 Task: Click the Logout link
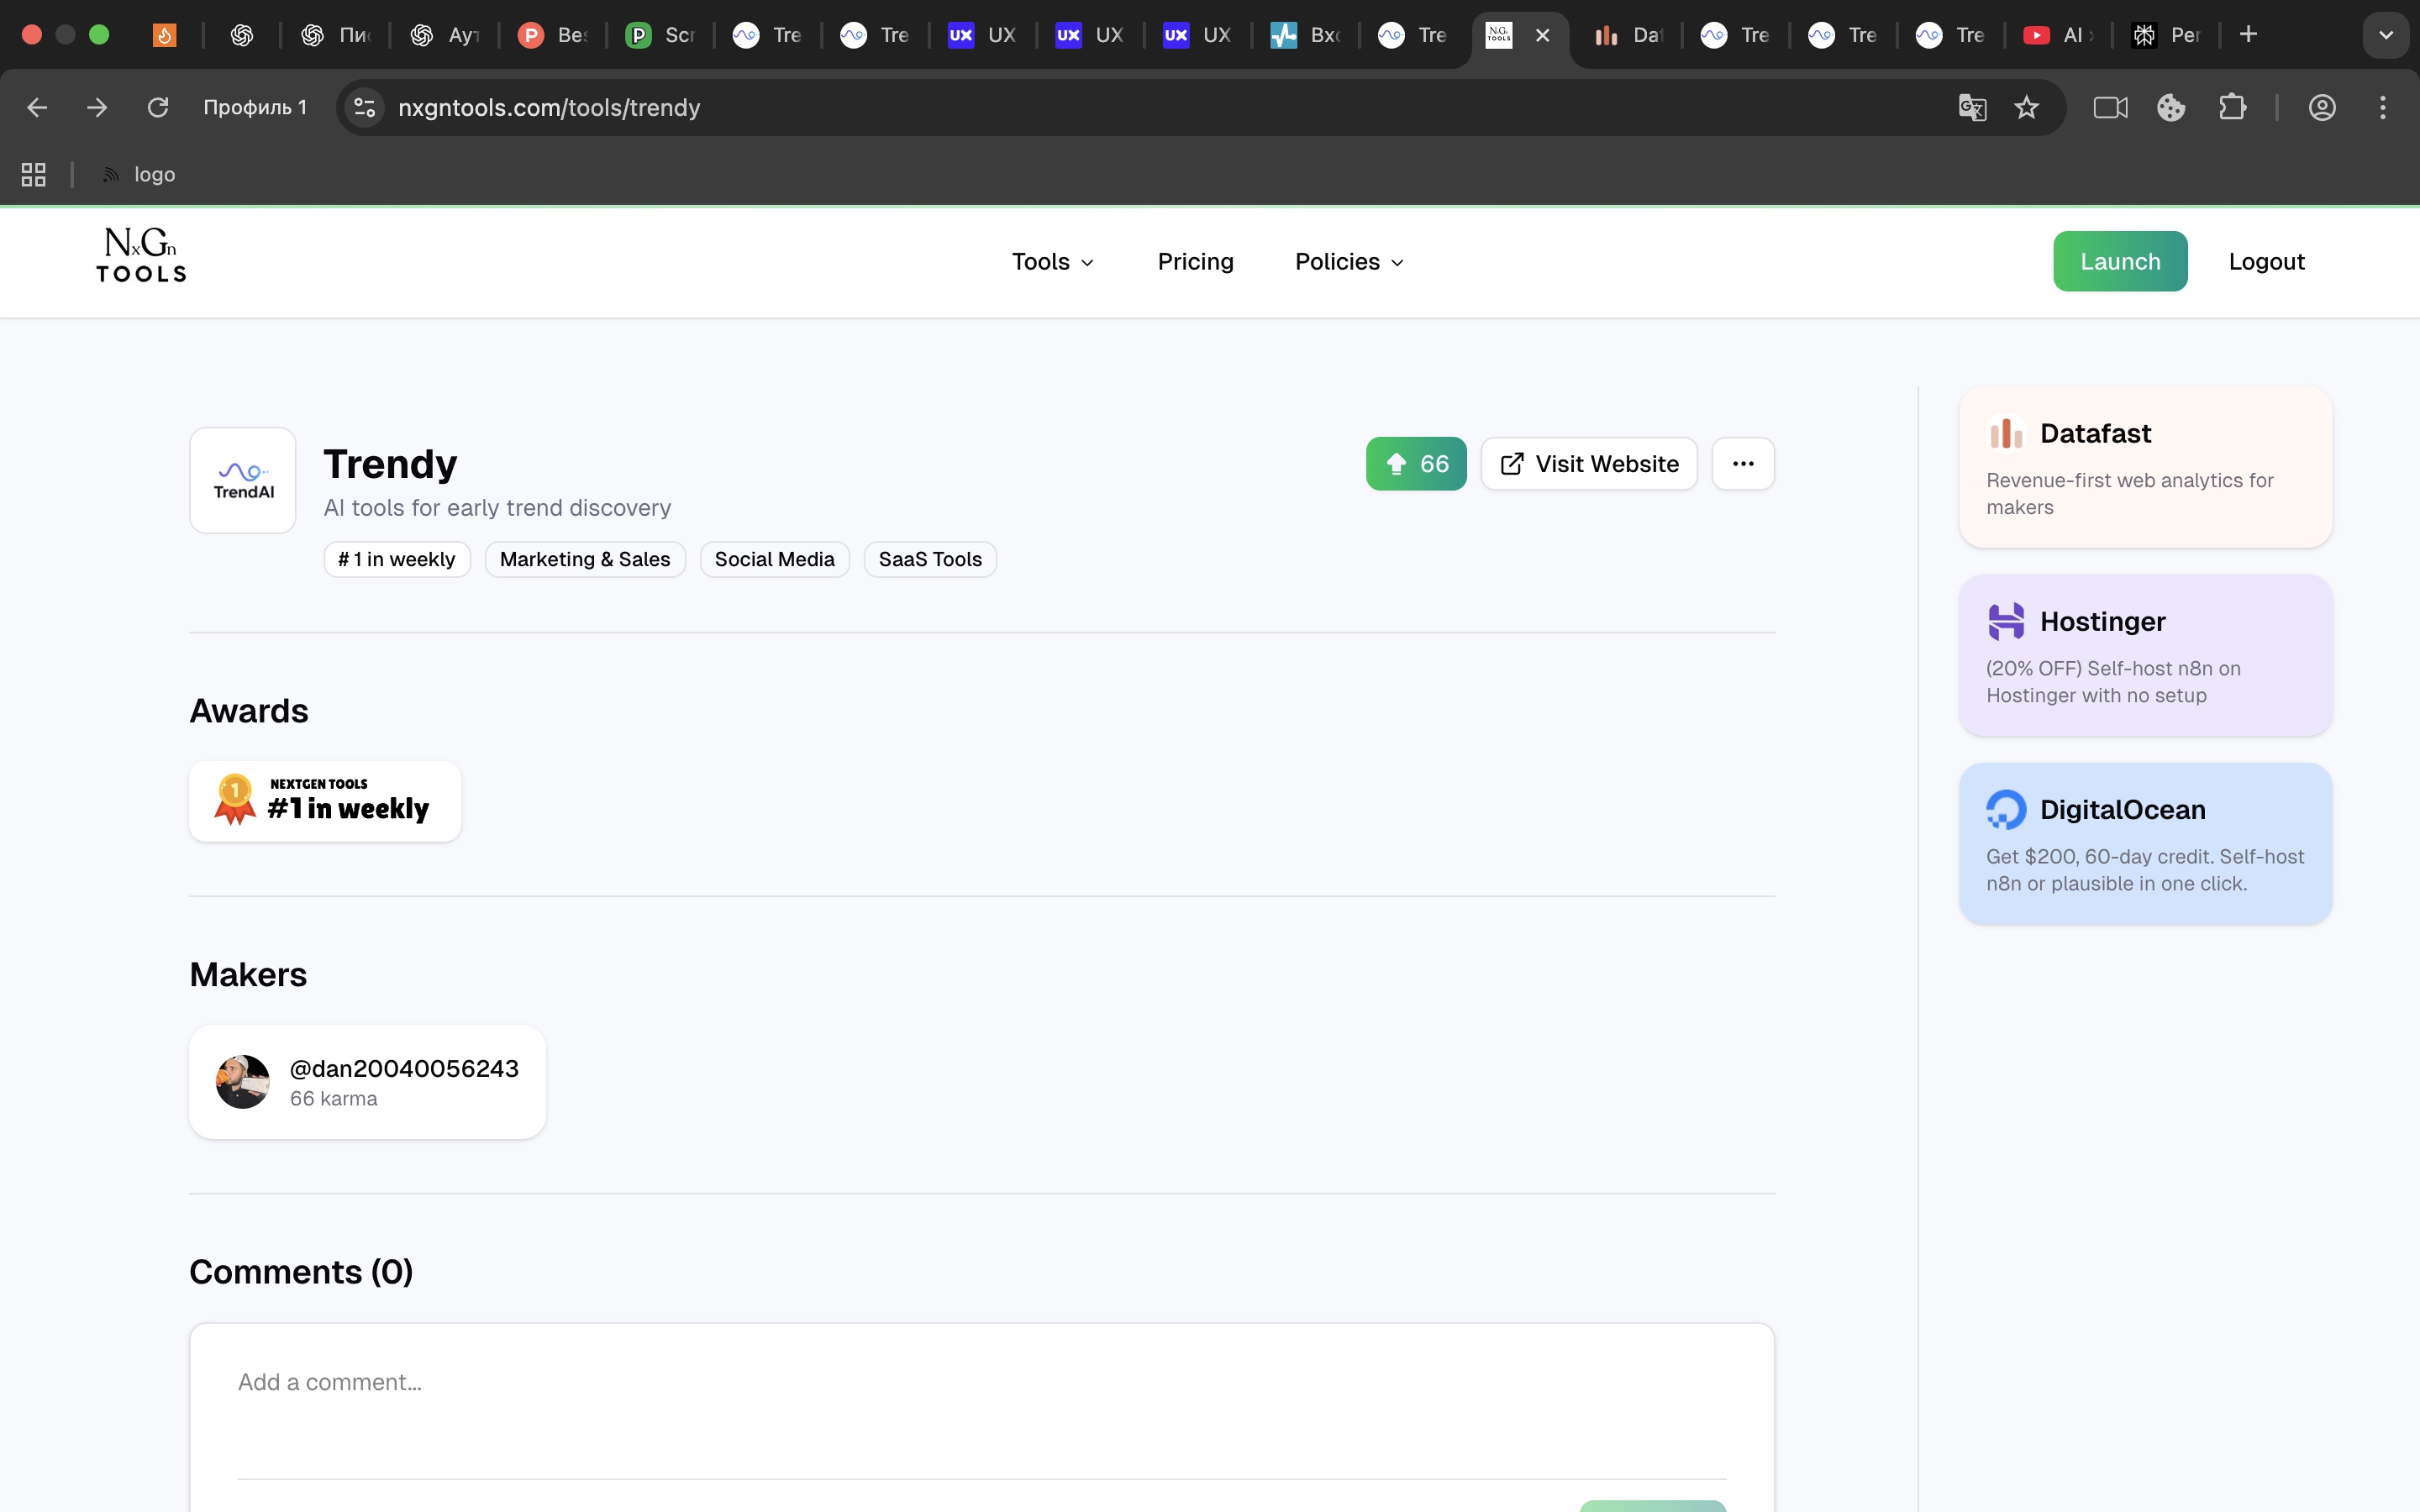tap(2265, 262)
